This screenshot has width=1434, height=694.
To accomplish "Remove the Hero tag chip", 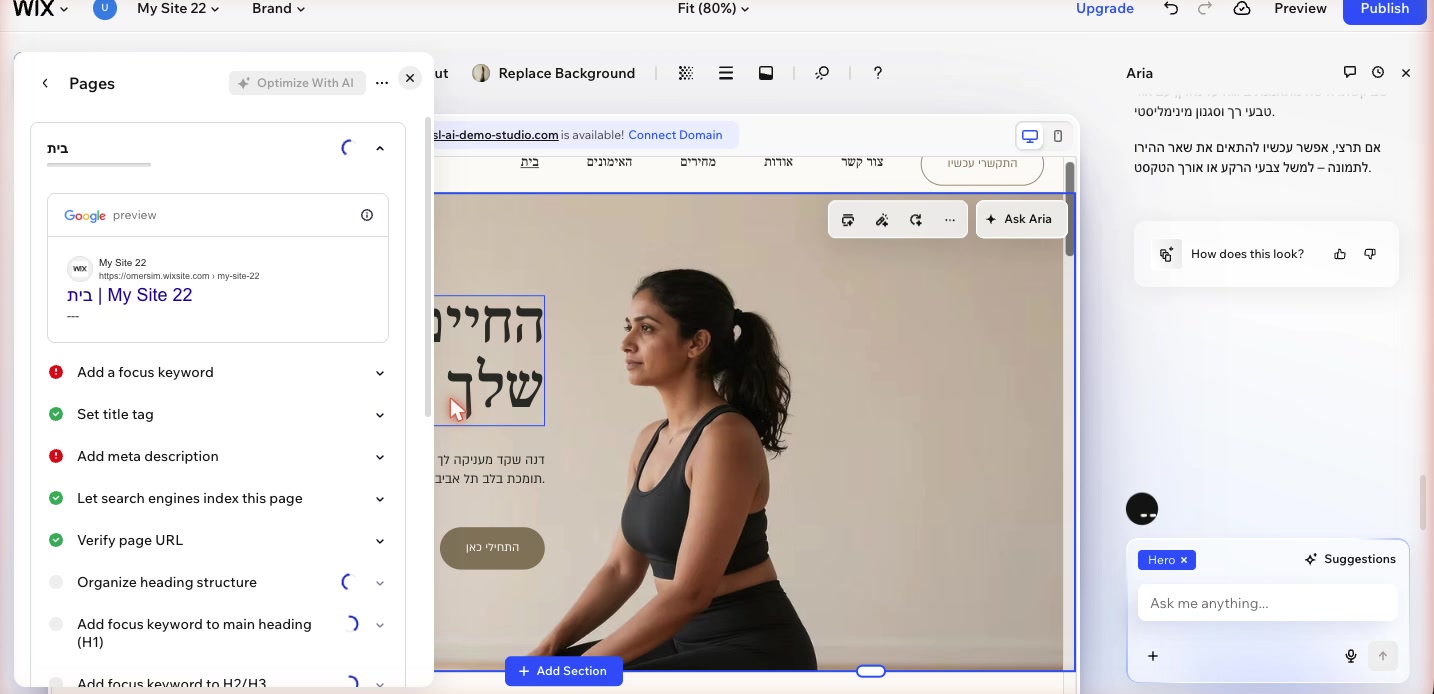I will [1184, 560].
